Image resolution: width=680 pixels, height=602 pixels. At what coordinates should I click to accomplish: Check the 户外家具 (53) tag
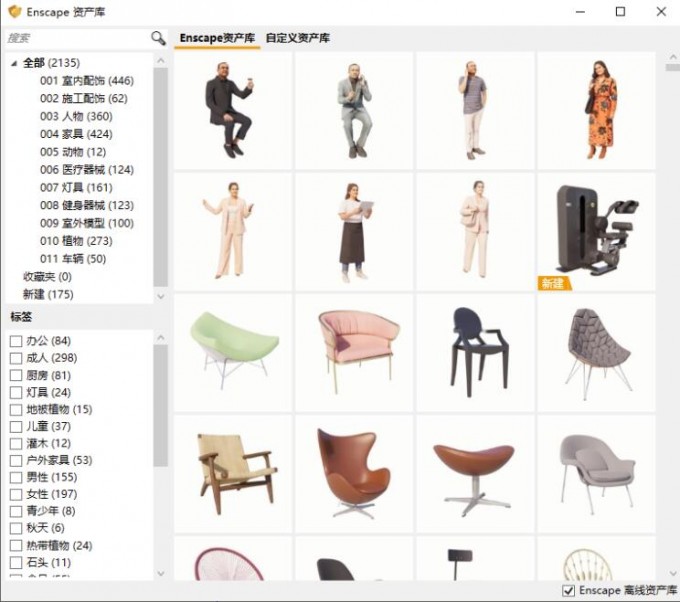coord(16,460)
